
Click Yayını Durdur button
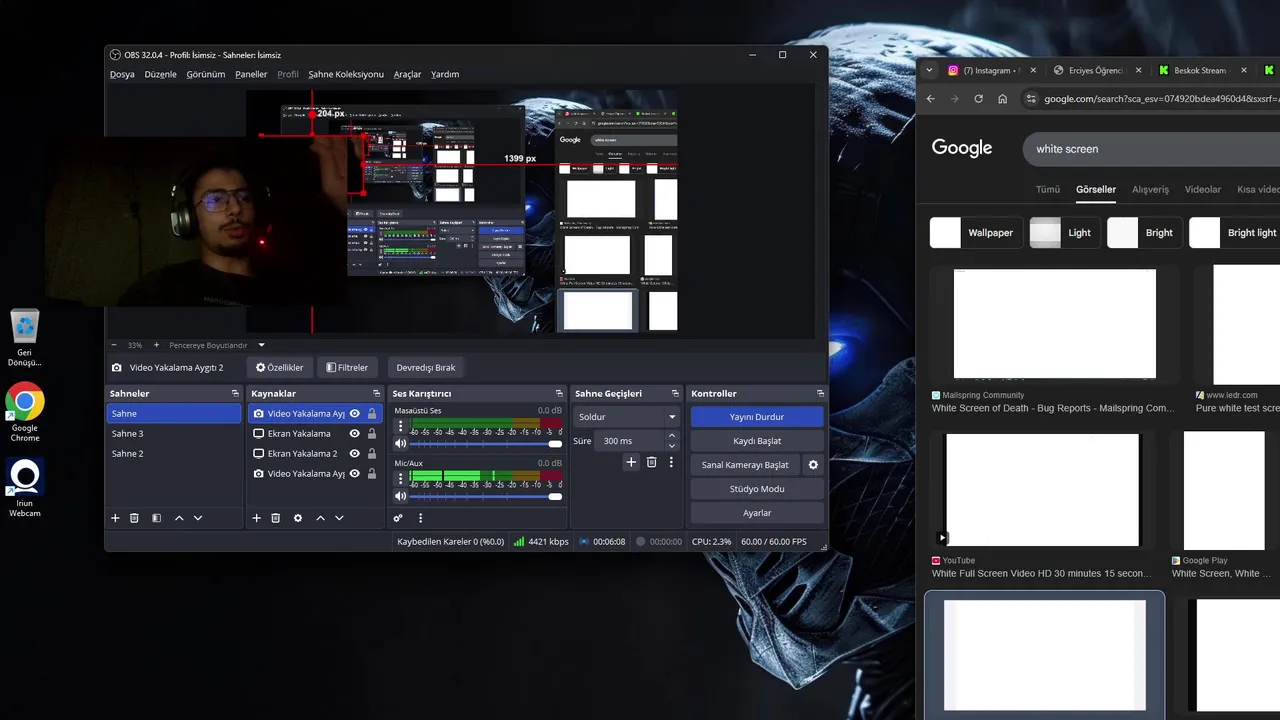(757, 417)
